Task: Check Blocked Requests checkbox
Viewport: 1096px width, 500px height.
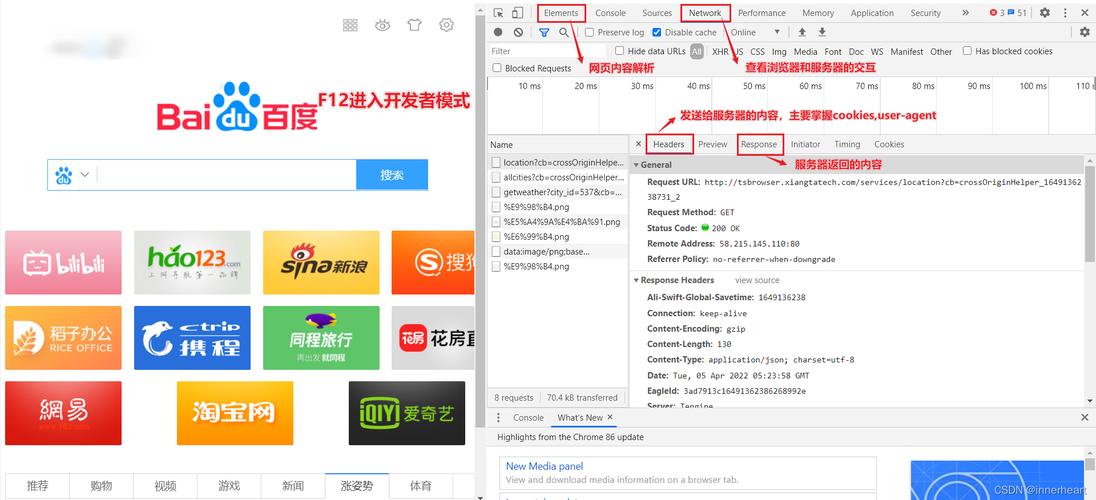Action: pyautogui.click(x=497, y=68)
